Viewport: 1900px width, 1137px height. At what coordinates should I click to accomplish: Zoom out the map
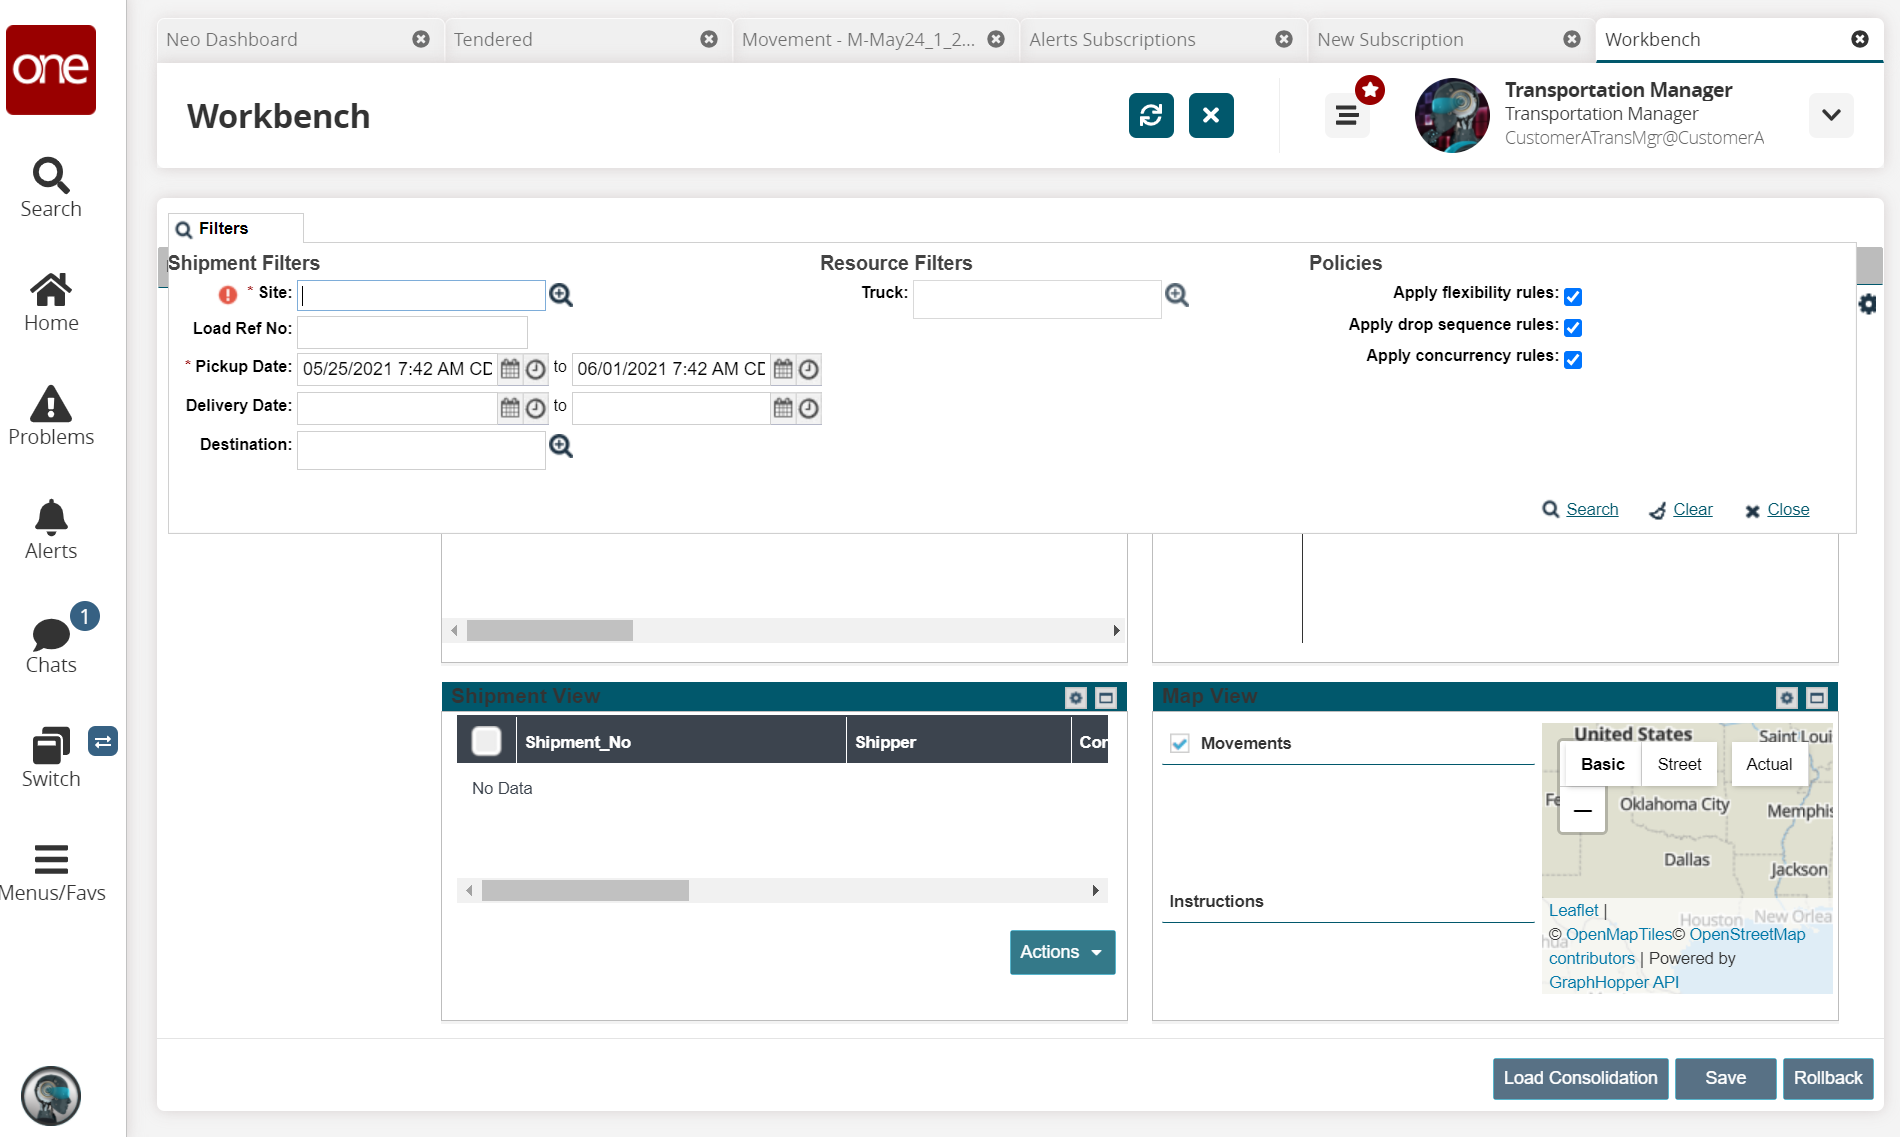pos(1583,810)
